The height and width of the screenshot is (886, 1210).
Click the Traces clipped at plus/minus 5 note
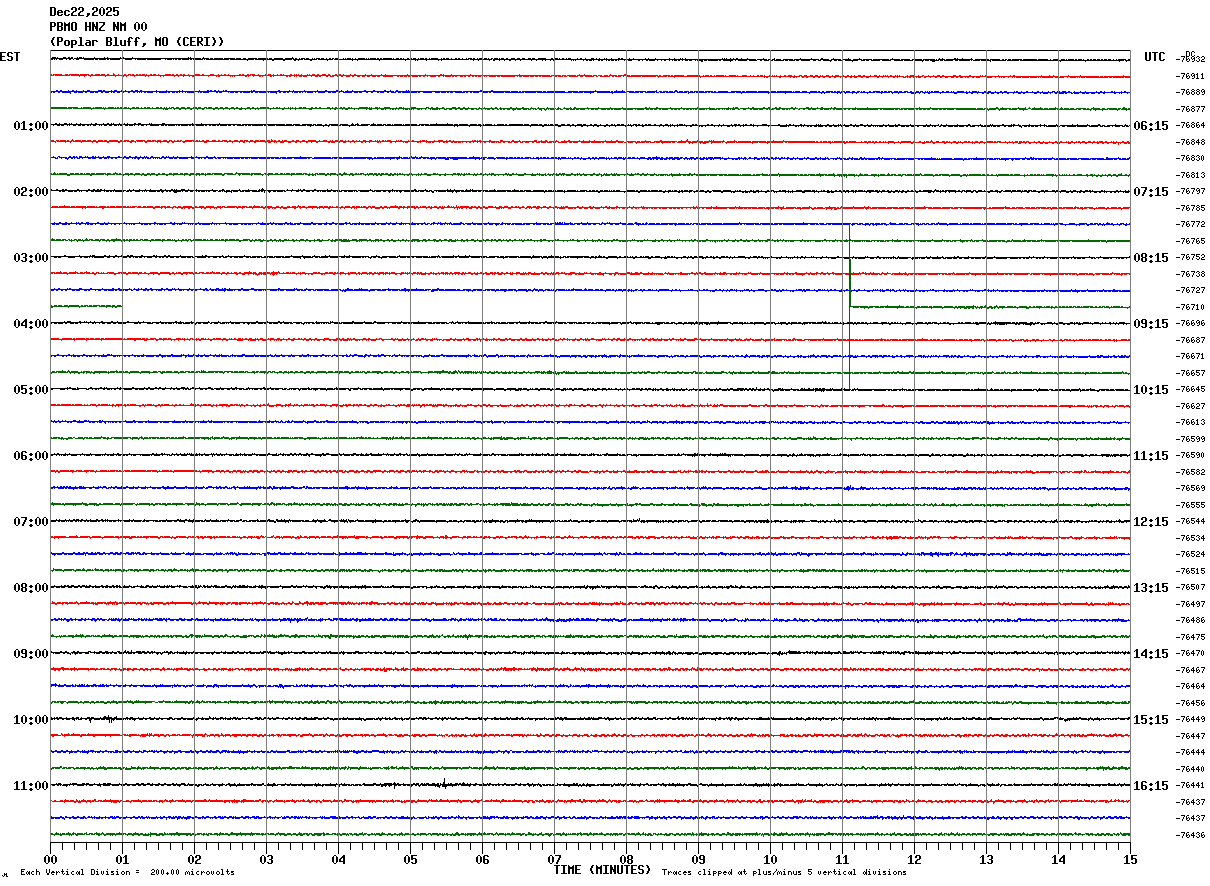784,873
